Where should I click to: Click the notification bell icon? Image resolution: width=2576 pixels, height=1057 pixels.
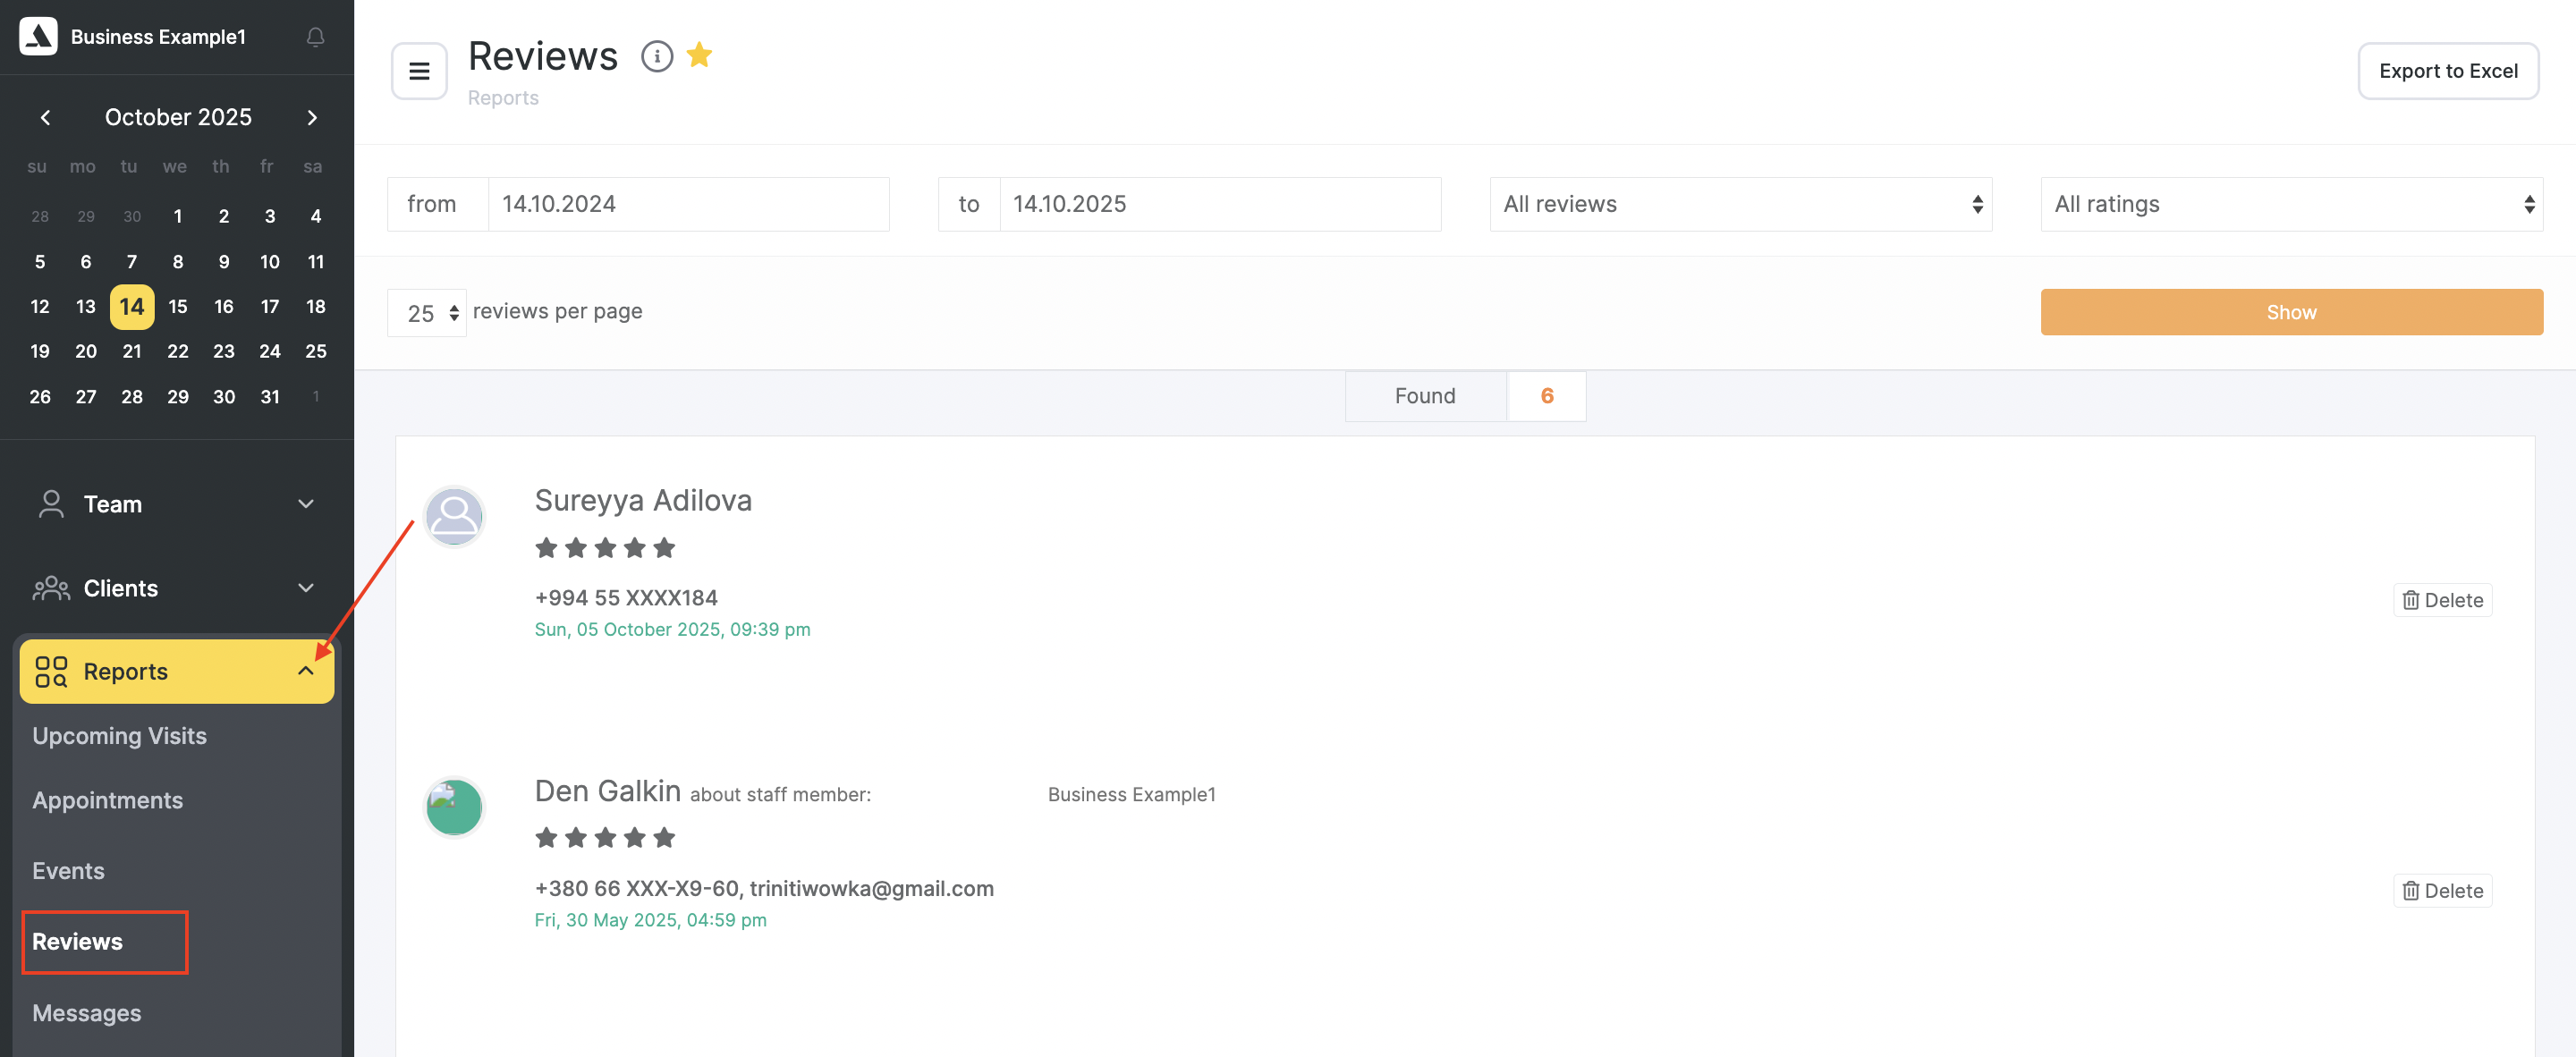(x=315, y=37)
